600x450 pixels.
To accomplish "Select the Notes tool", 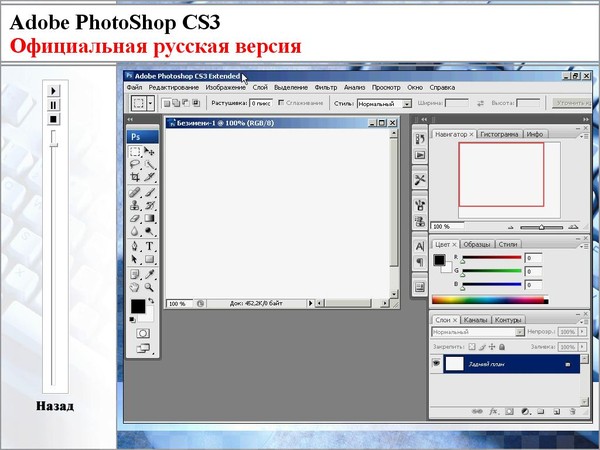I will (135, 274).
